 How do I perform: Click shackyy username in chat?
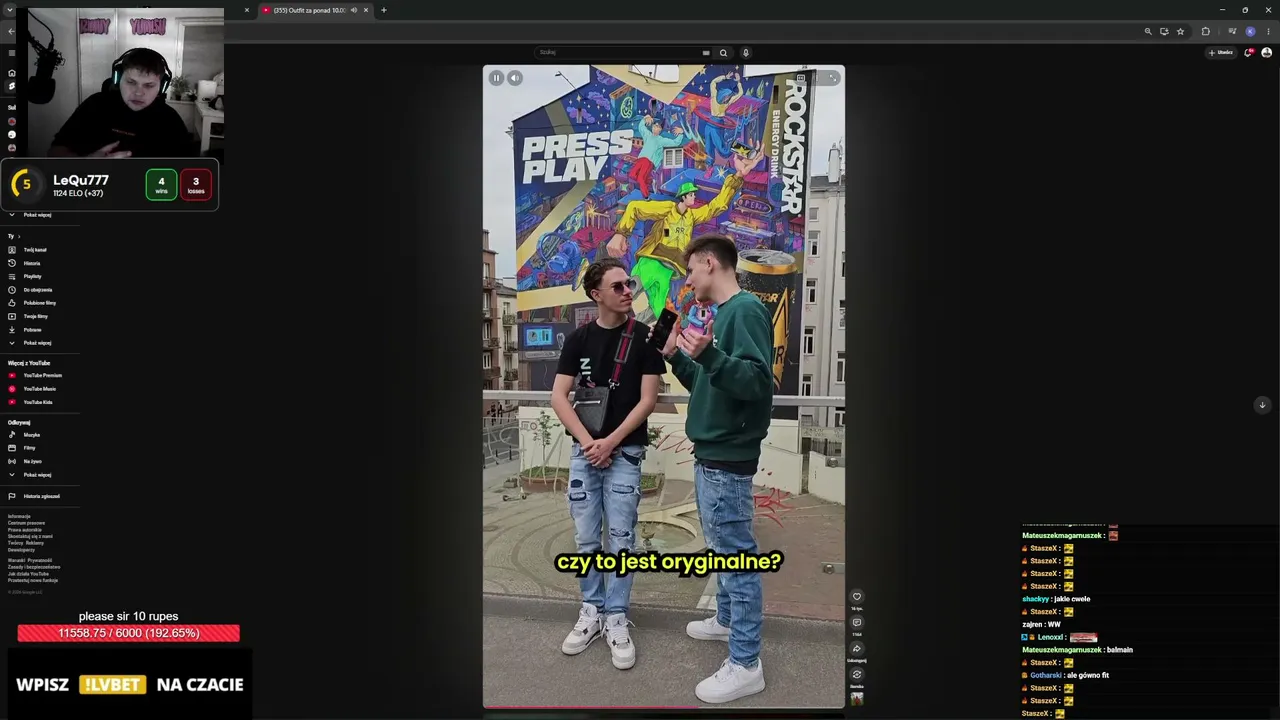1035,599
